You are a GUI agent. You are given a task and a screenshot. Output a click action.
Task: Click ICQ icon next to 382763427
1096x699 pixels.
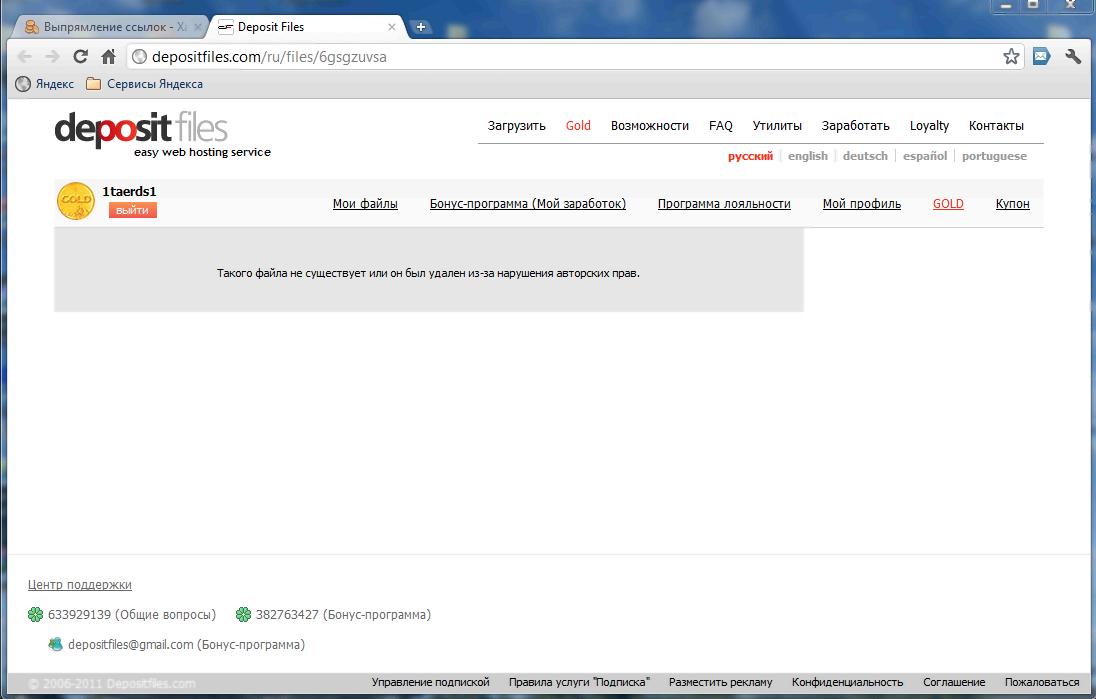tap(243, 614)
